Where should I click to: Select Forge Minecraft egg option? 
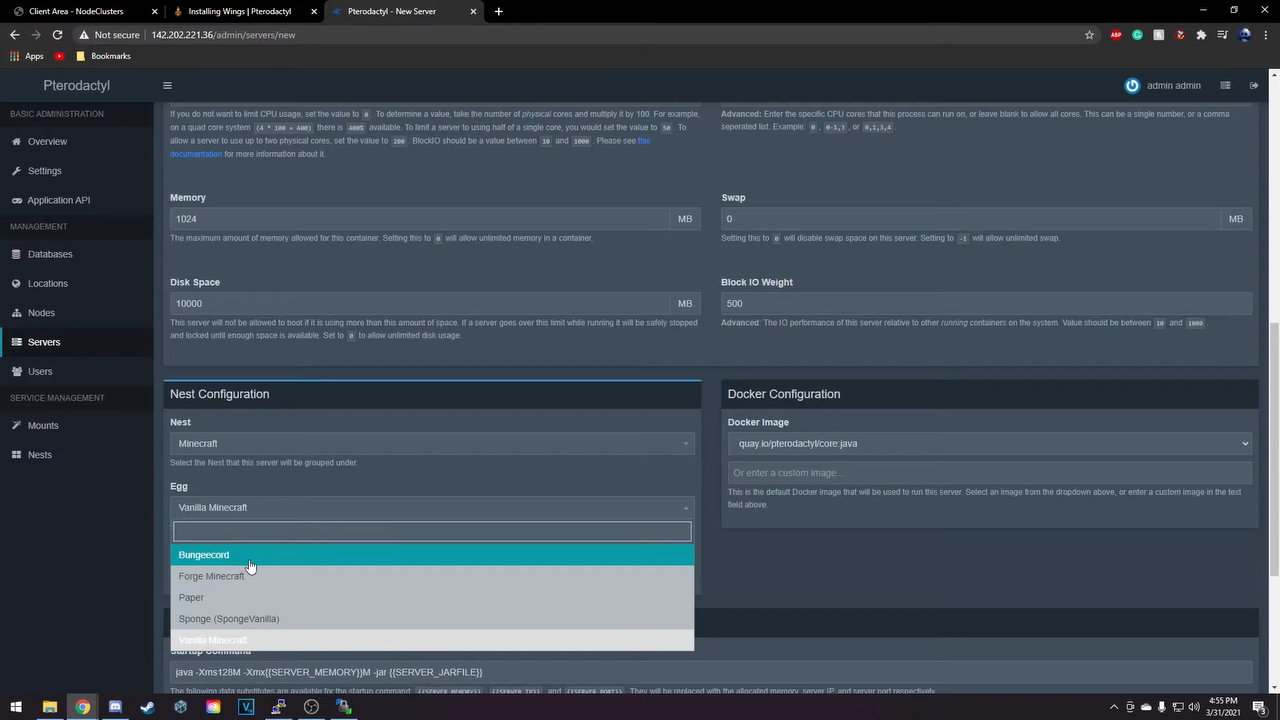click(432, 576)
